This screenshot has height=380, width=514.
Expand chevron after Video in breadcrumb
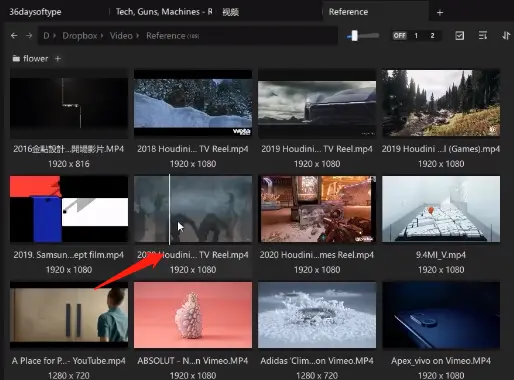137,35
